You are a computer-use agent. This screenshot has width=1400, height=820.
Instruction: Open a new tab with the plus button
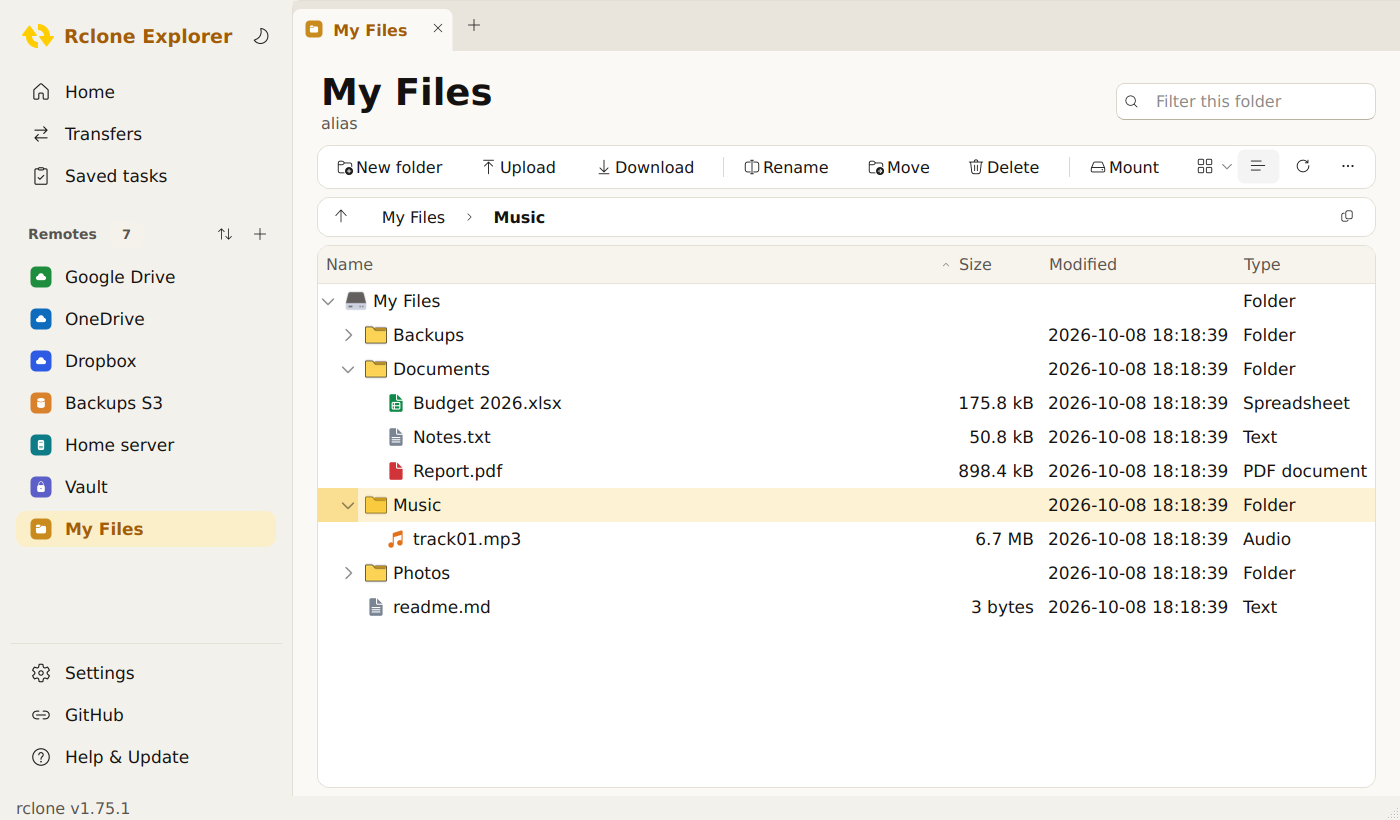point(474,26)
